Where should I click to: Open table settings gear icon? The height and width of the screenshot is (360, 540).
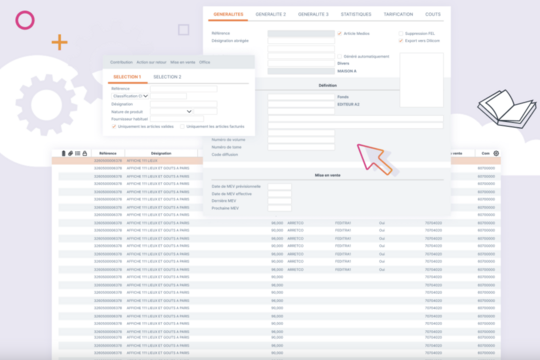[x=496, y=153]
